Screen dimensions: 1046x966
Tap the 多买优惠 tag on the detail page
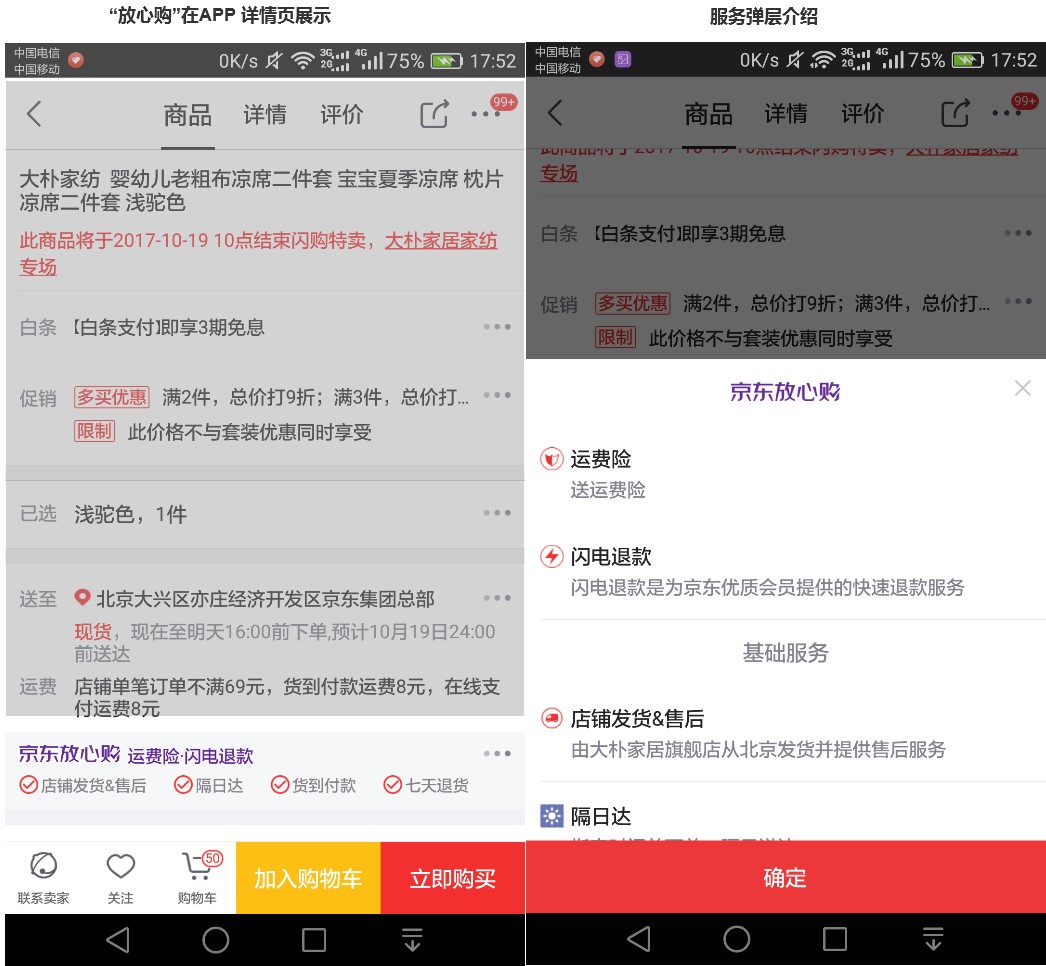pos(112,397)
